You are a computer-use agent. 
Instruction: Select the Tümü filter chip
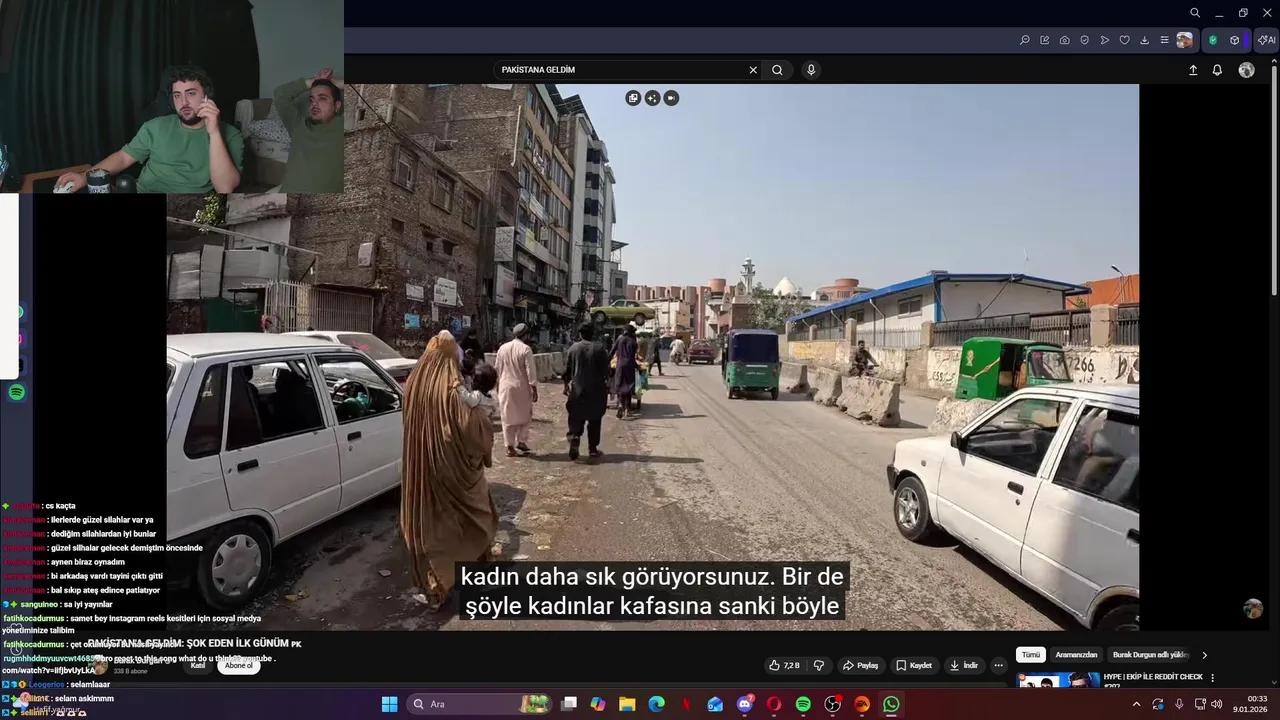tap(1031, 655)
